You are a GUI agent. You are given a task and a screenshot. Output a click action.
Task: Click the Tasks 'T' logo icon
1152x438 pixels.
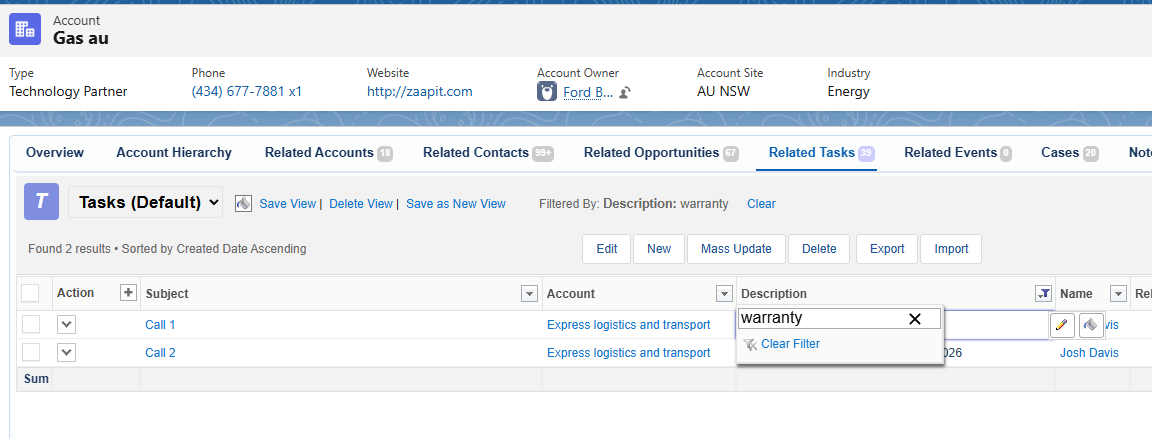tap(41, 201)
